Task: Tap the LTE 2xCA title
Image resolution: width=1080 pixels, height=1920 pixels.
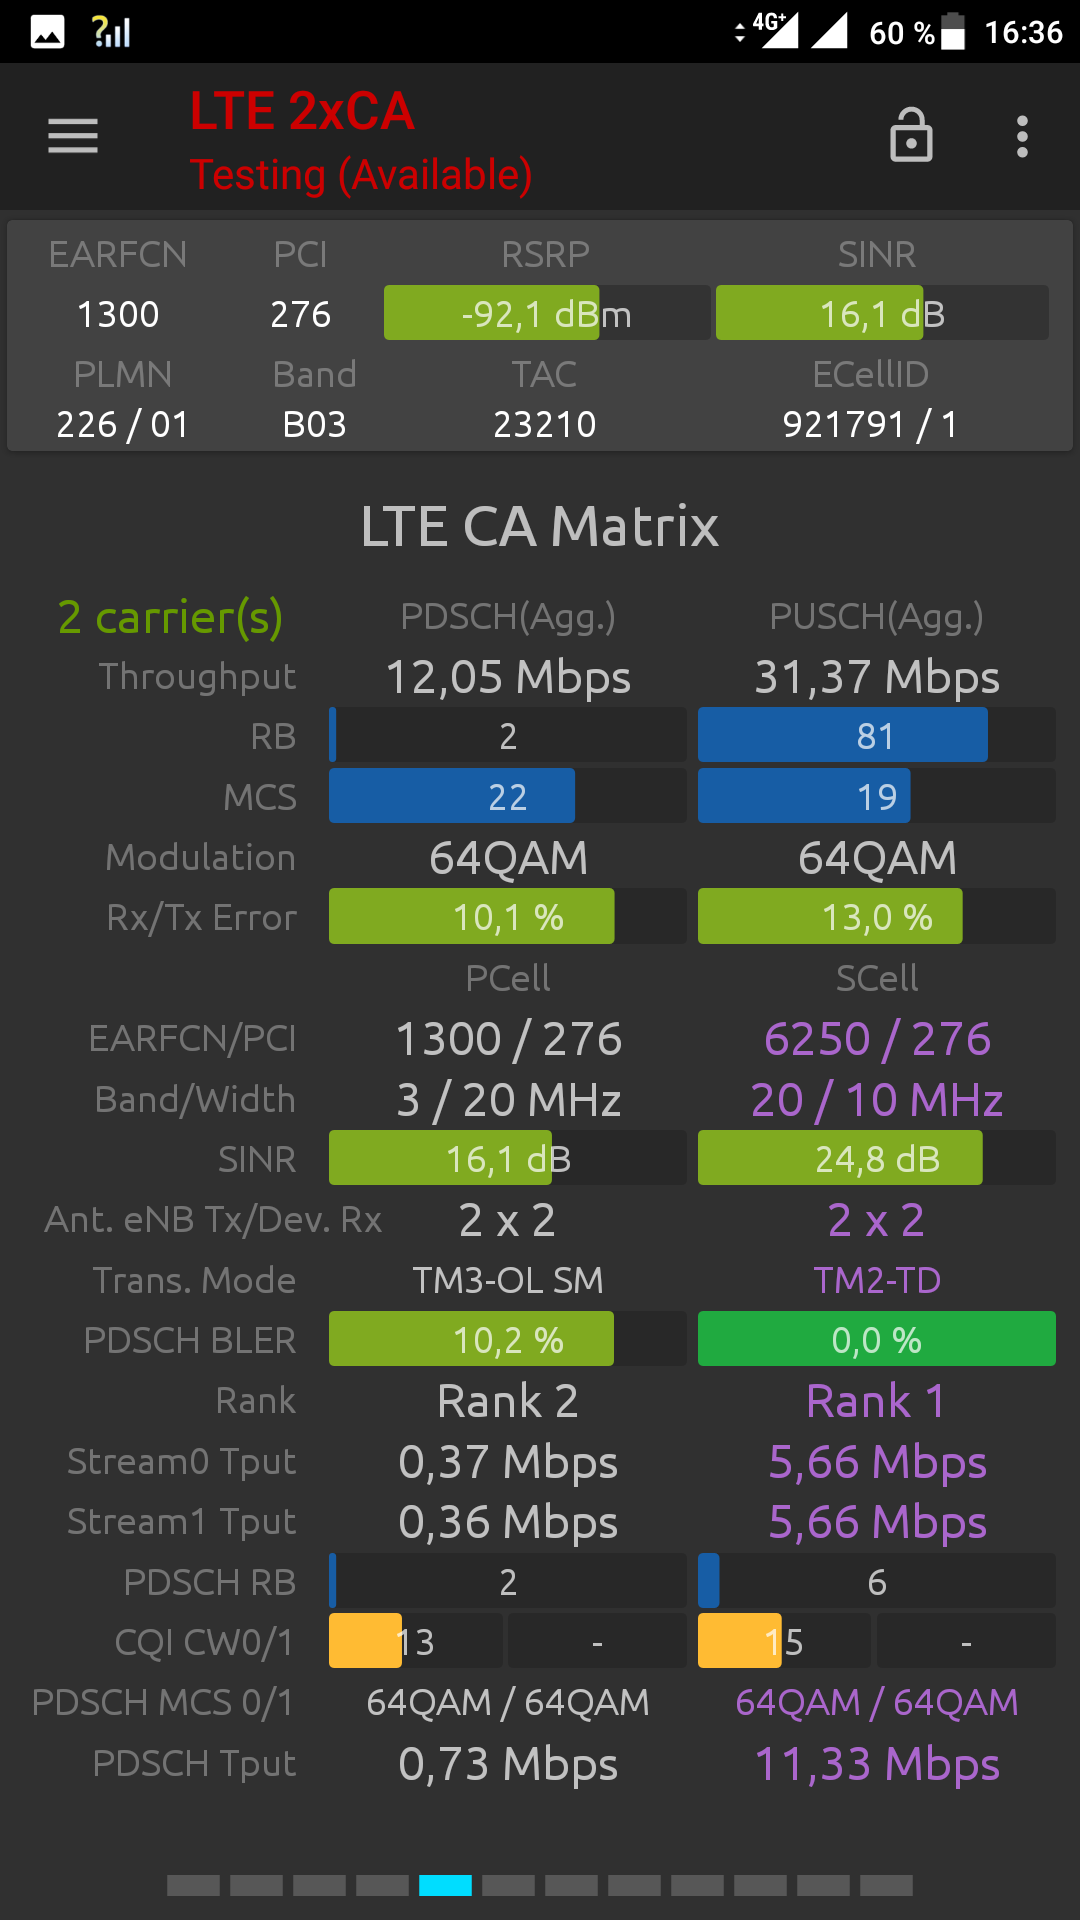Action: point(302,111)
